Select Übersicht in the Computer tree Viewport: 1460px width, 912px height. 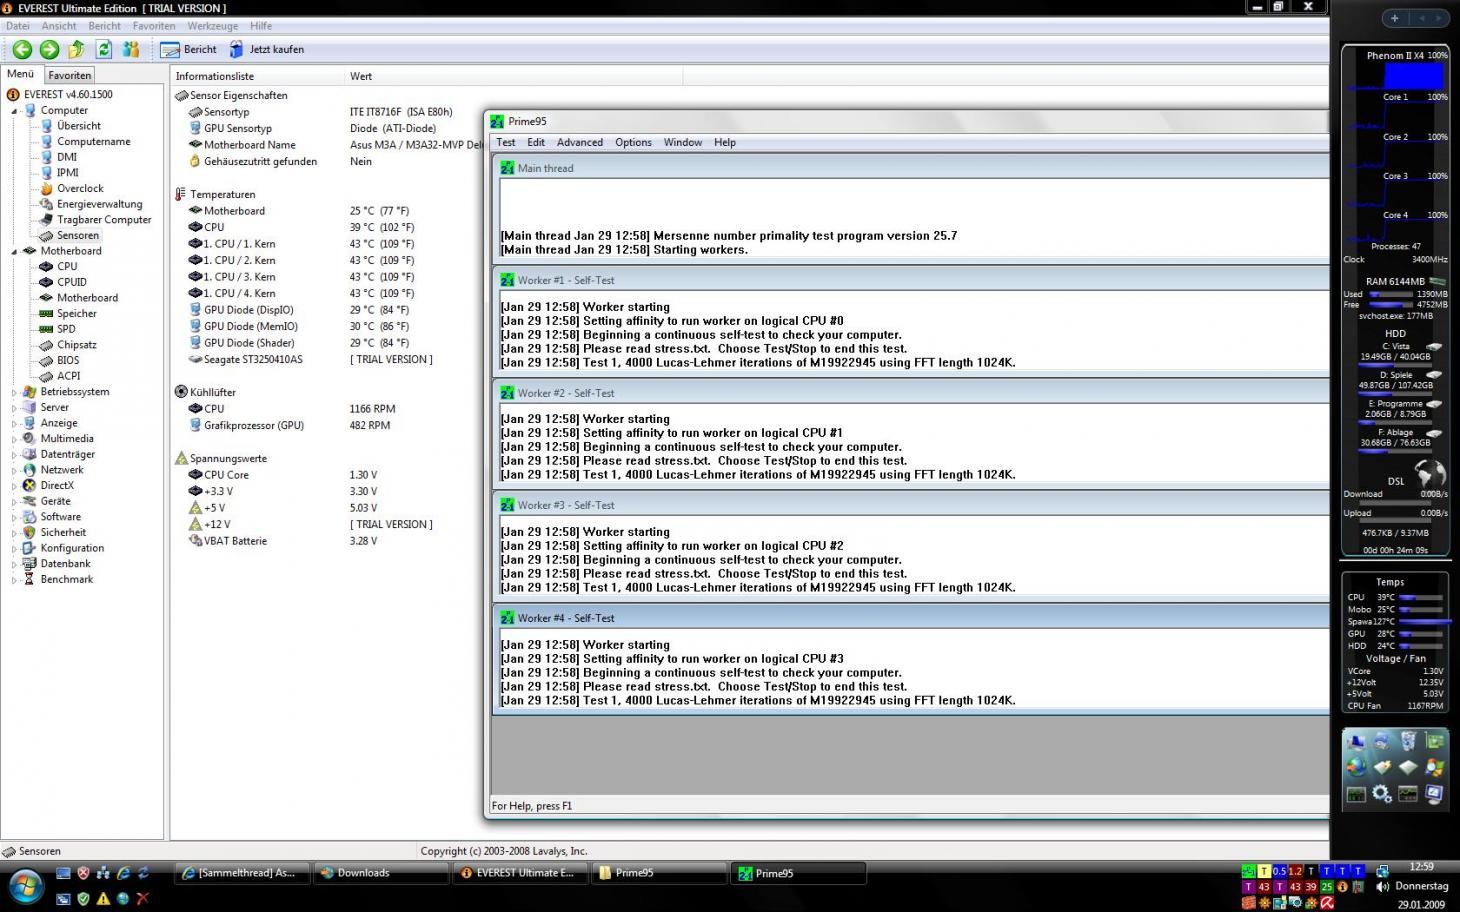tap(79, 126)
